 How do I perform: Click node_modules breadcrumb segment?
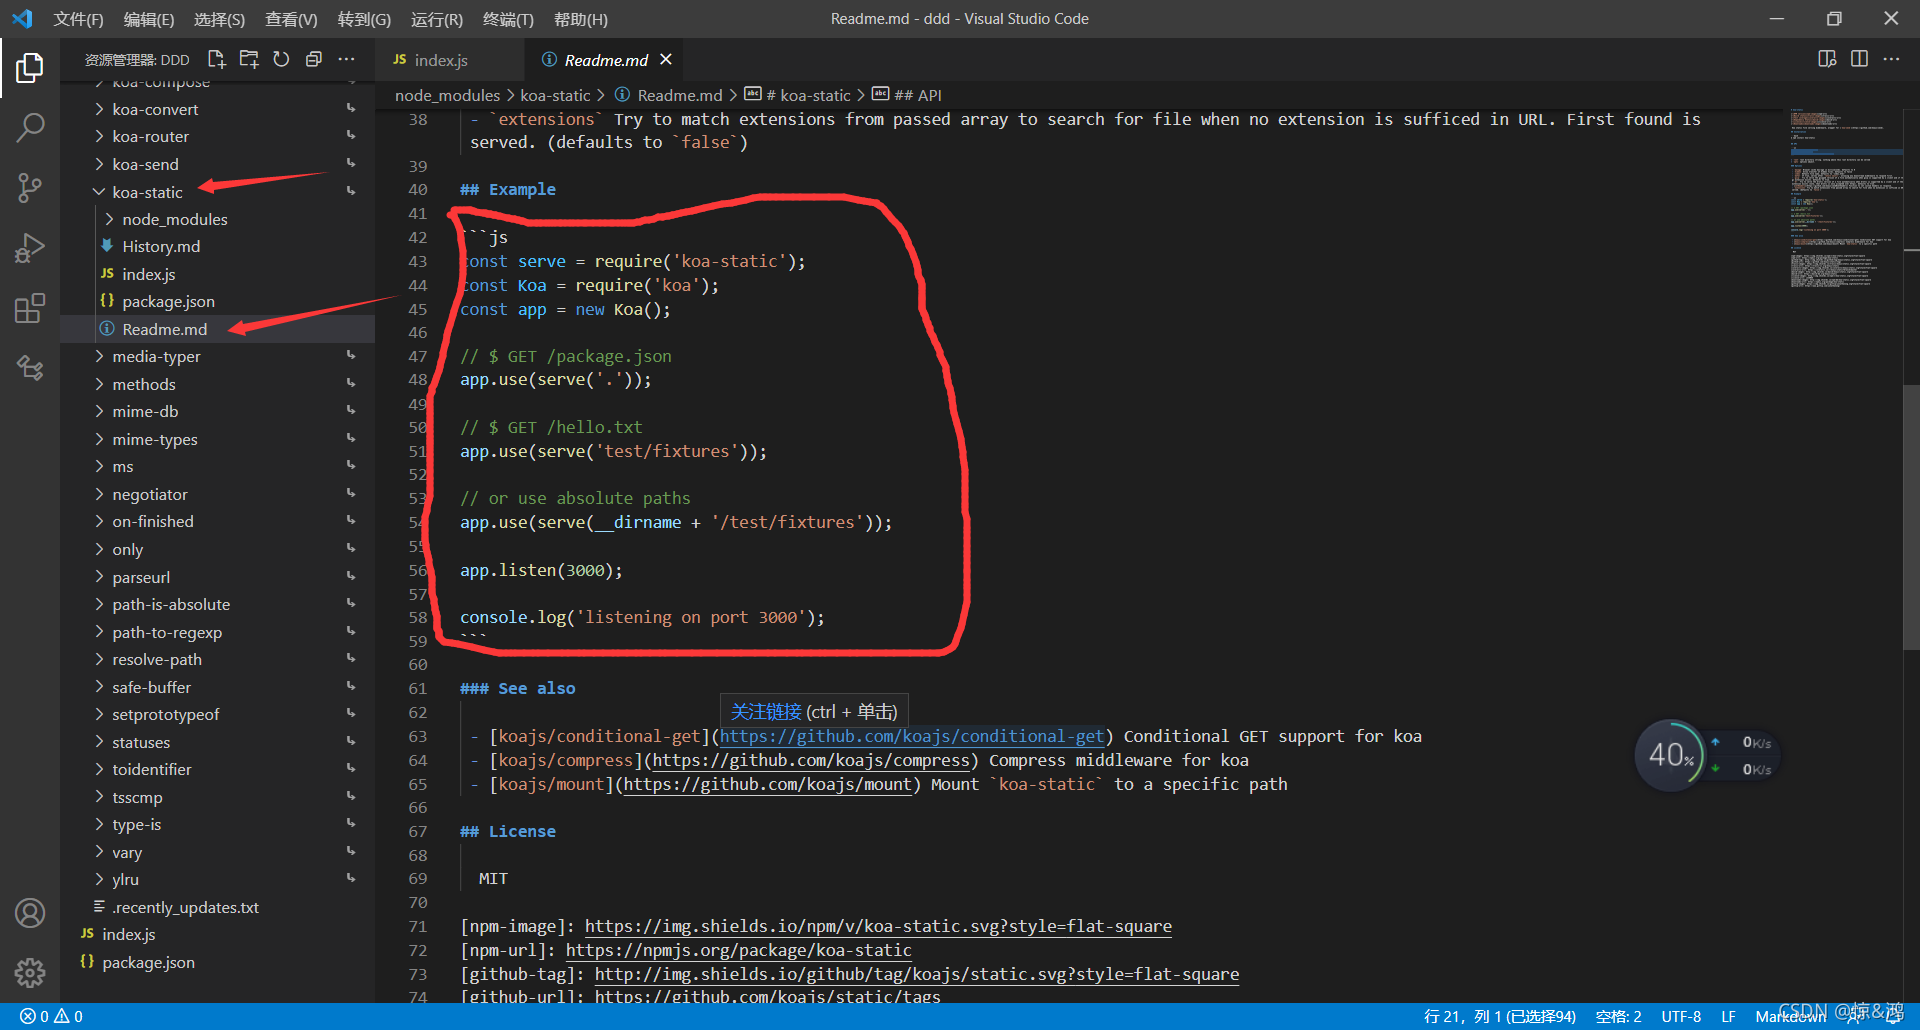point(447,95)
